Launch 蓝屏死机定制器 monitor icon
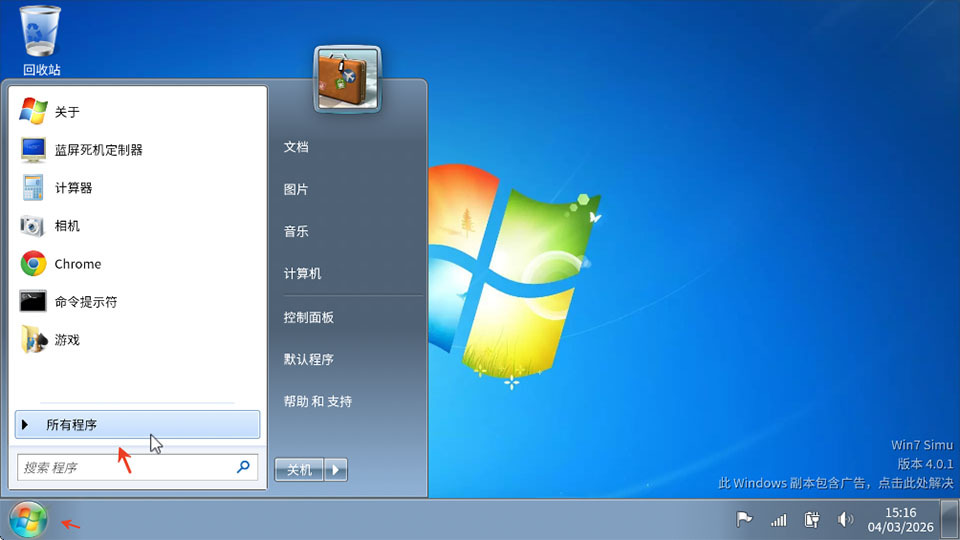 pos(33,150)
